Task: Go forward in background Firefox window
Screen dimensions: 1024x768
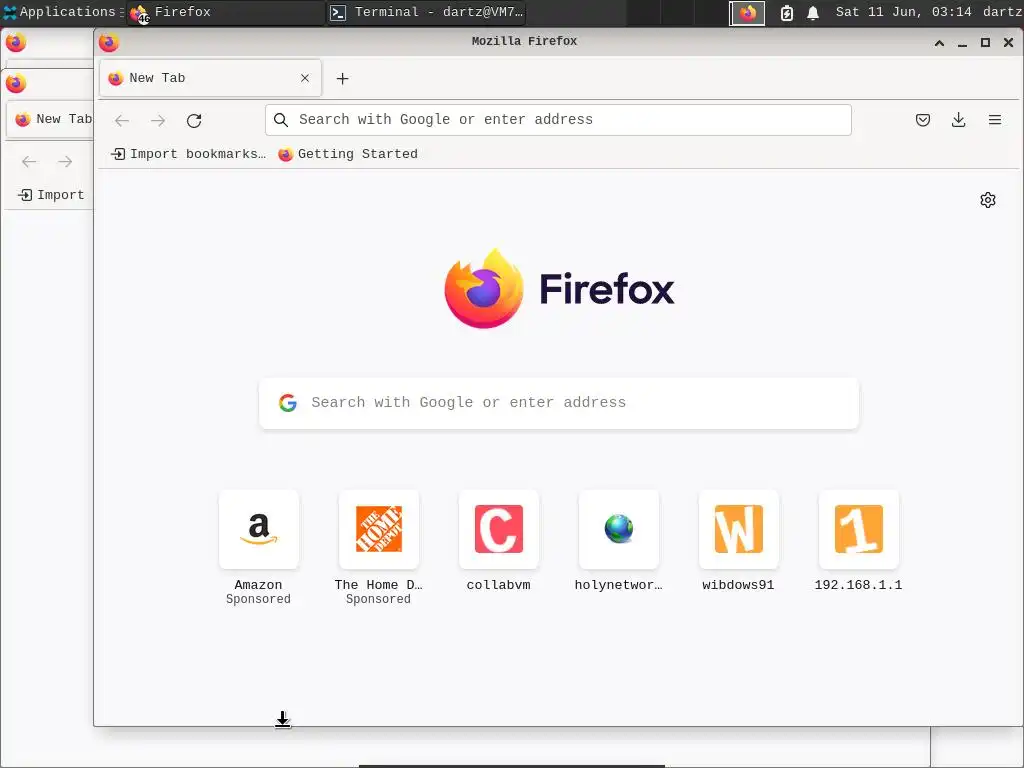Action: point(65,161)
